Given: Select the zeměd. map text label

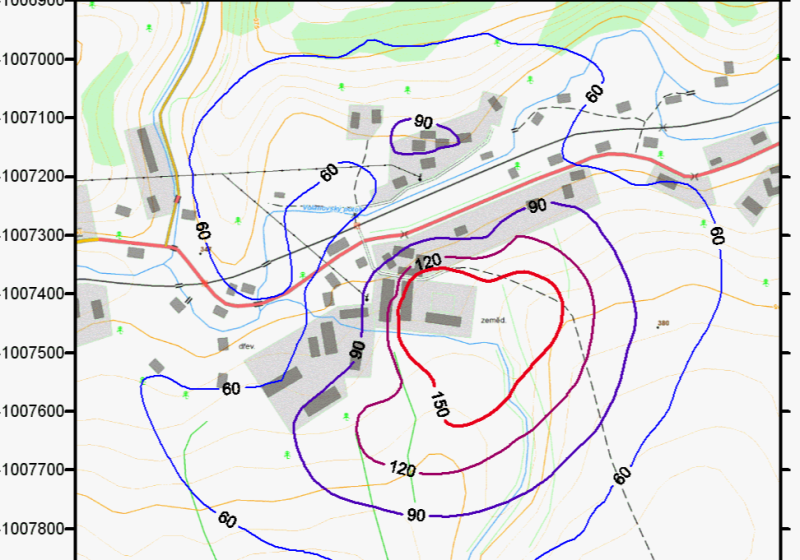Looking at the screenshot, I should (491, 321).
